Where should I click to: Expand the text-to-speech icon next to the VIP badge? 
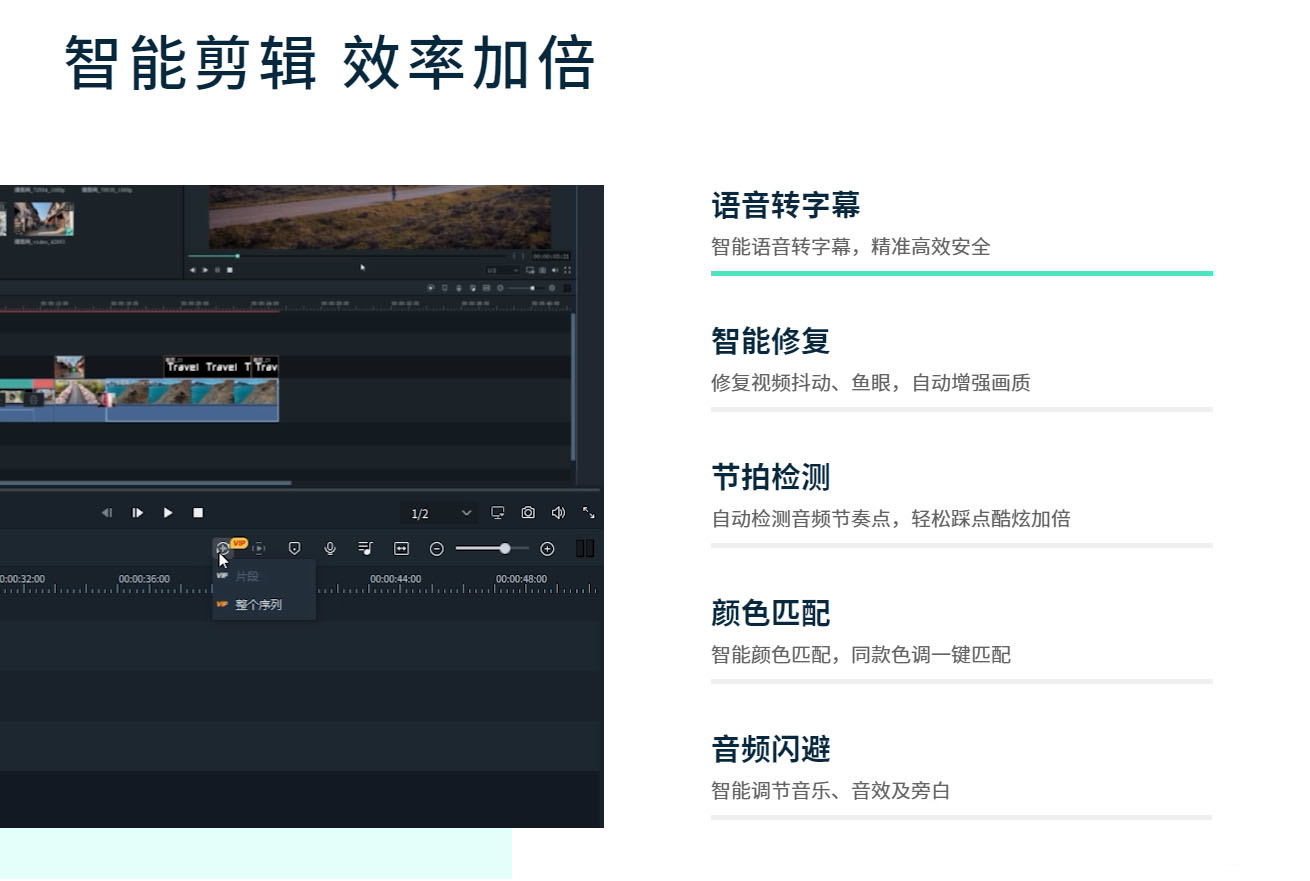point(259,548)
